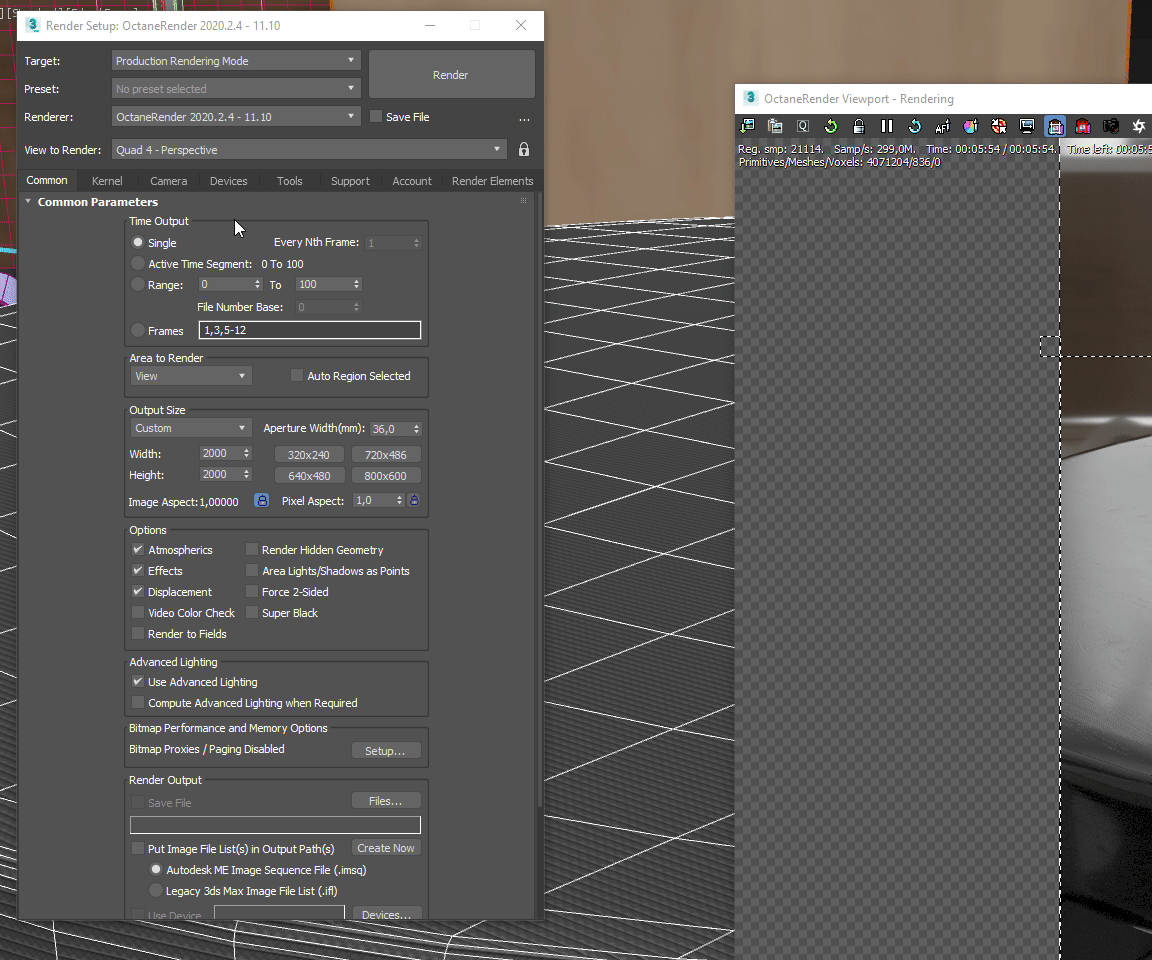The image size is (1152, 960).
Task: Click the Width spinner arrows
Action: [x=247, y=454]
